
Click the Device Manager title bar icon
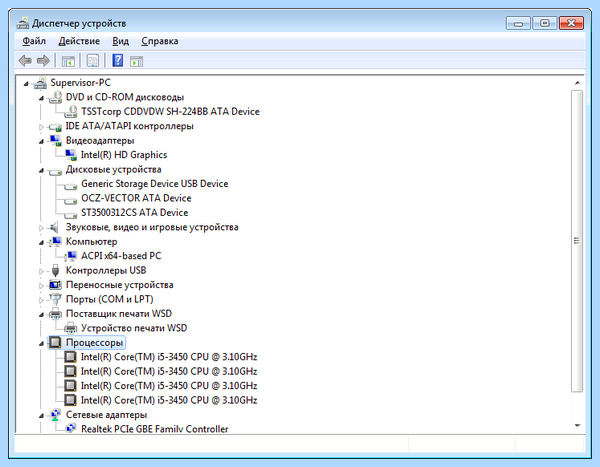click(23, 23)
